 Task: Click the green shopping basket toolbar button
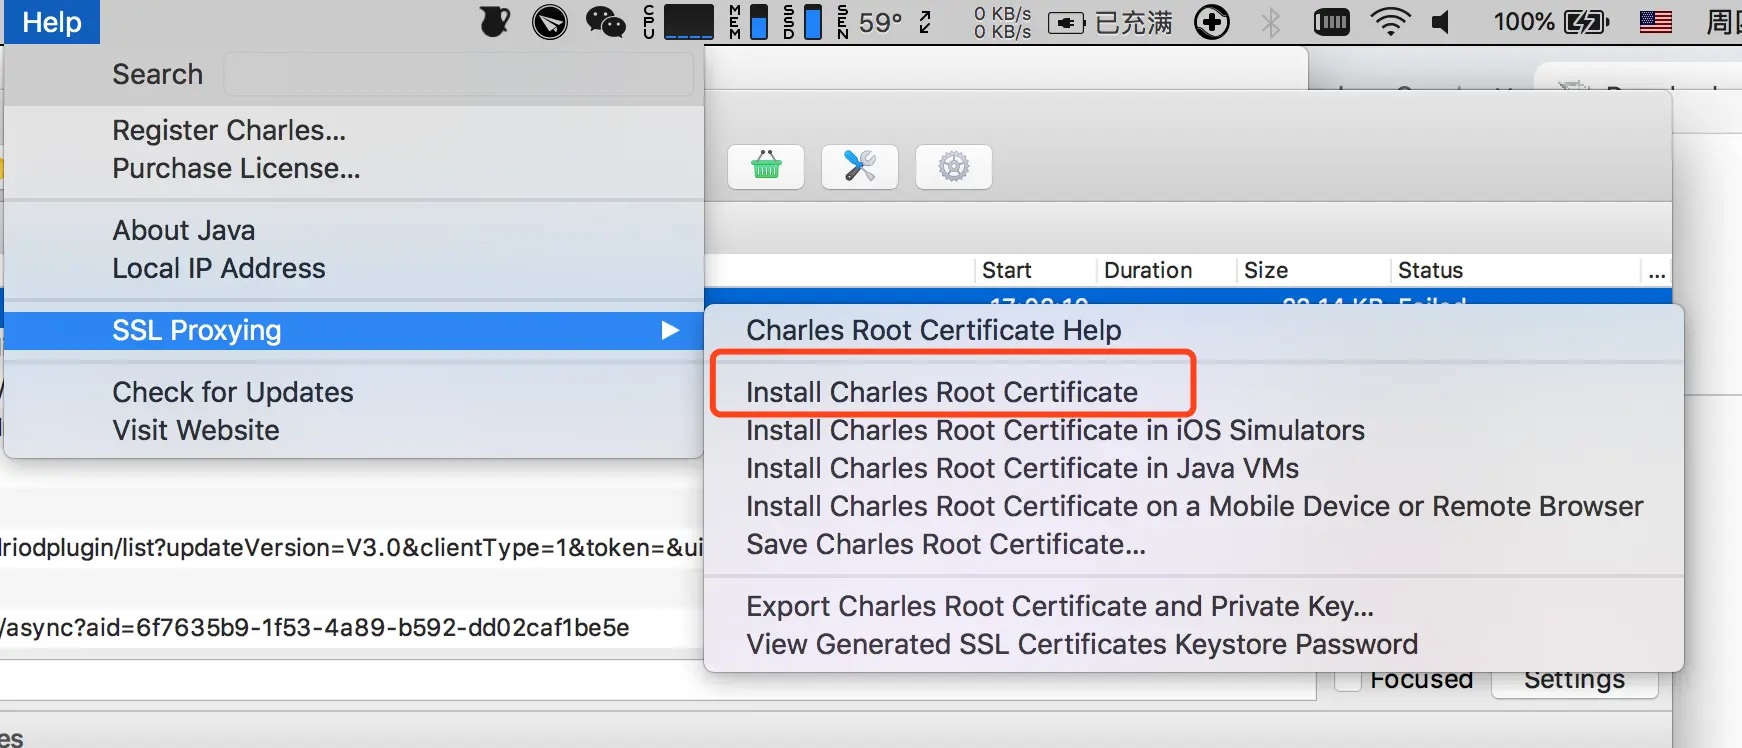coord(766,166)
